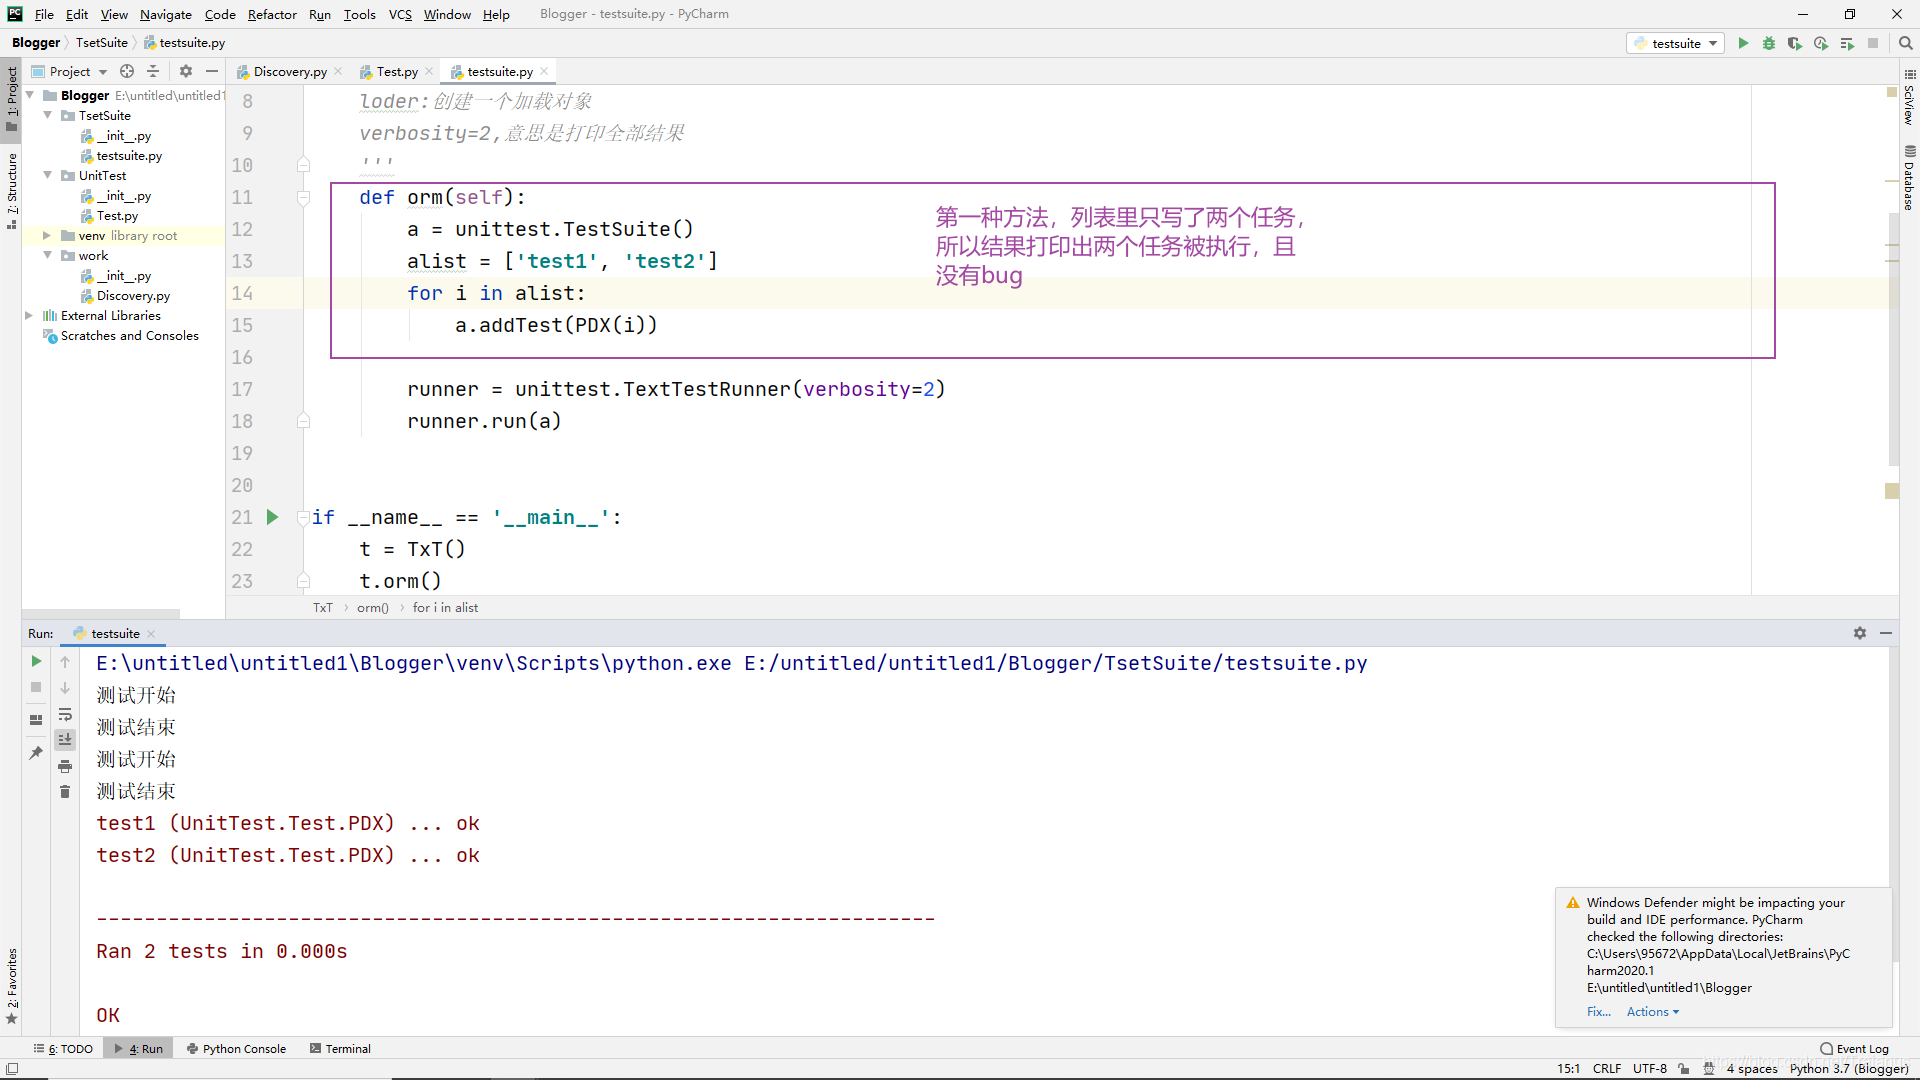Close the testsuite Run tab

click(151, 633)
